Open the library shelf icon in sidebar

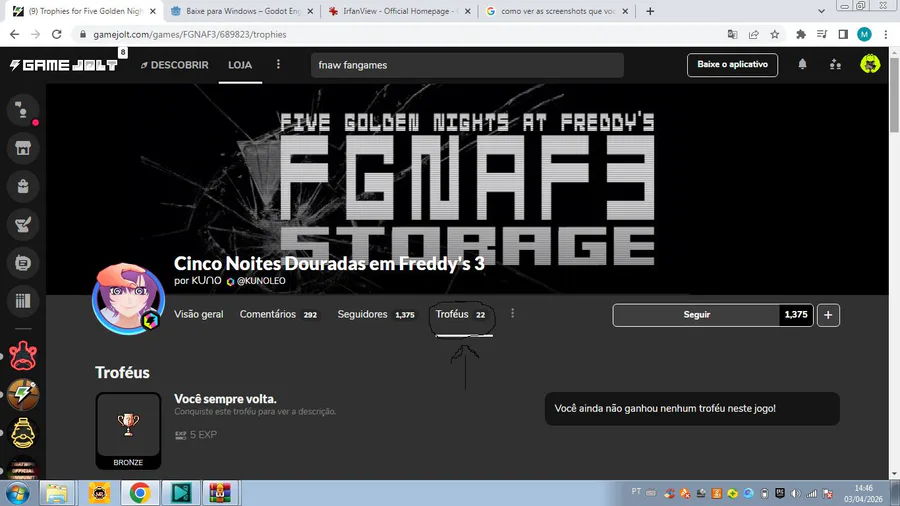pyautogui.click(x=23, y=301)
